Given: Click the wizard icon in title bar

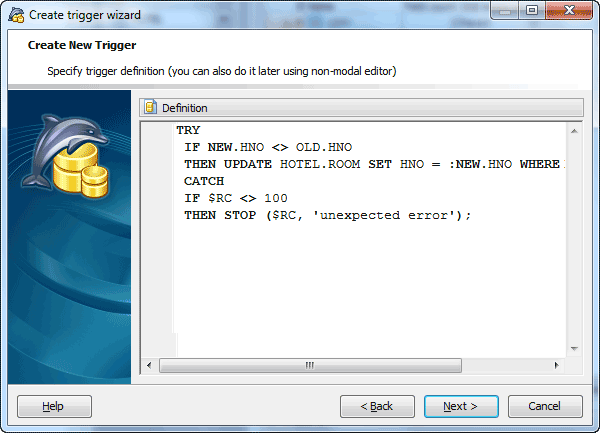Looking at the screenshot, I should [16, 15].
